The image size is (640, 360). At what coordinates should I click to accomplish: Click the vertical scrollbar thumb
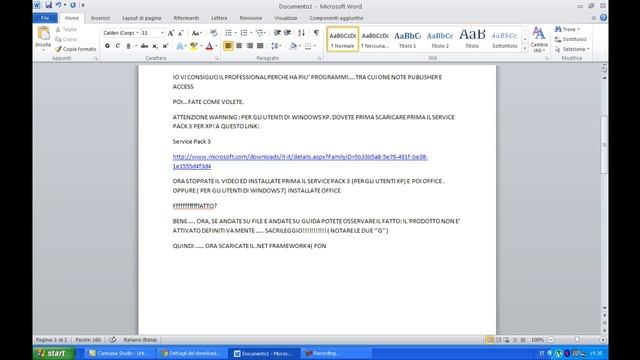(604, 145)
